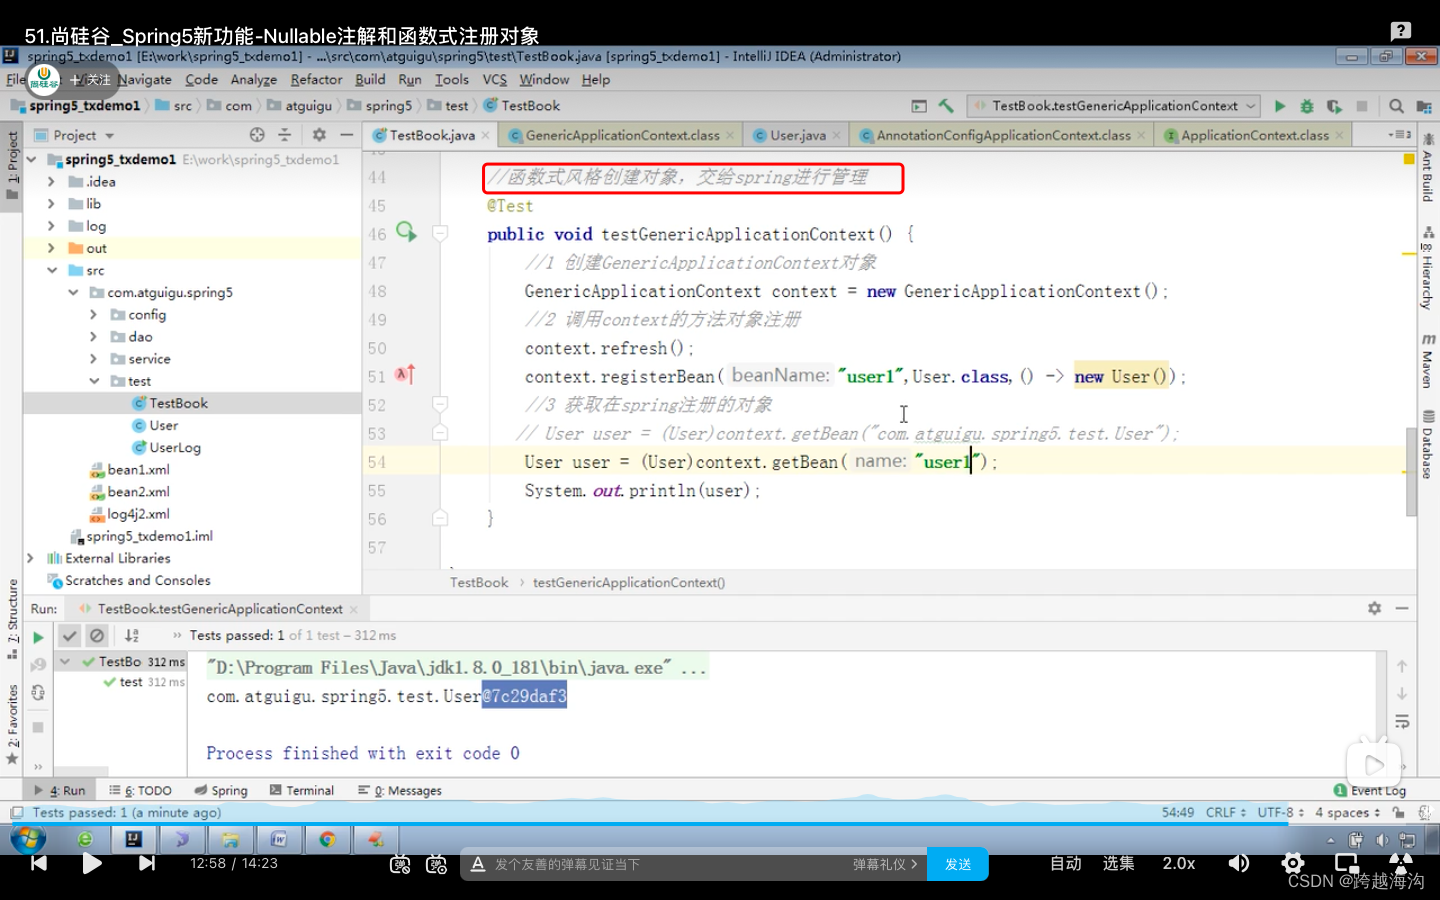This screenshot has width=1440, height=900.
Task: Skip to next video
Action: (x=147, y=863)
